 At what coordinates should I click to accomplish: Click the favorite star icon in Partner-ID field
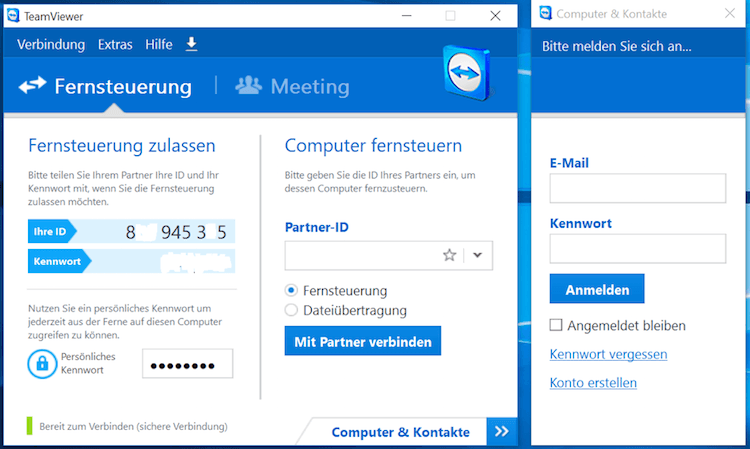[x=449, y=255]
